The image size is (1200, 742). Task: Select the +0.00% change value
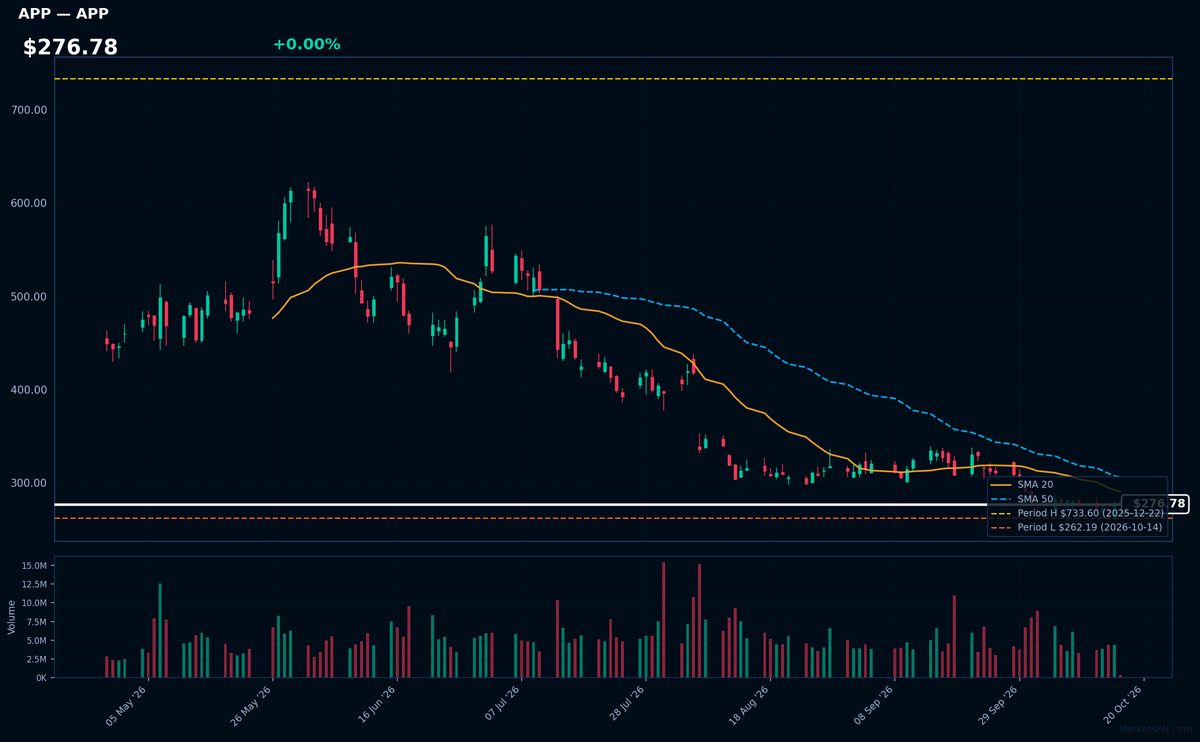(x=306, y=44)
